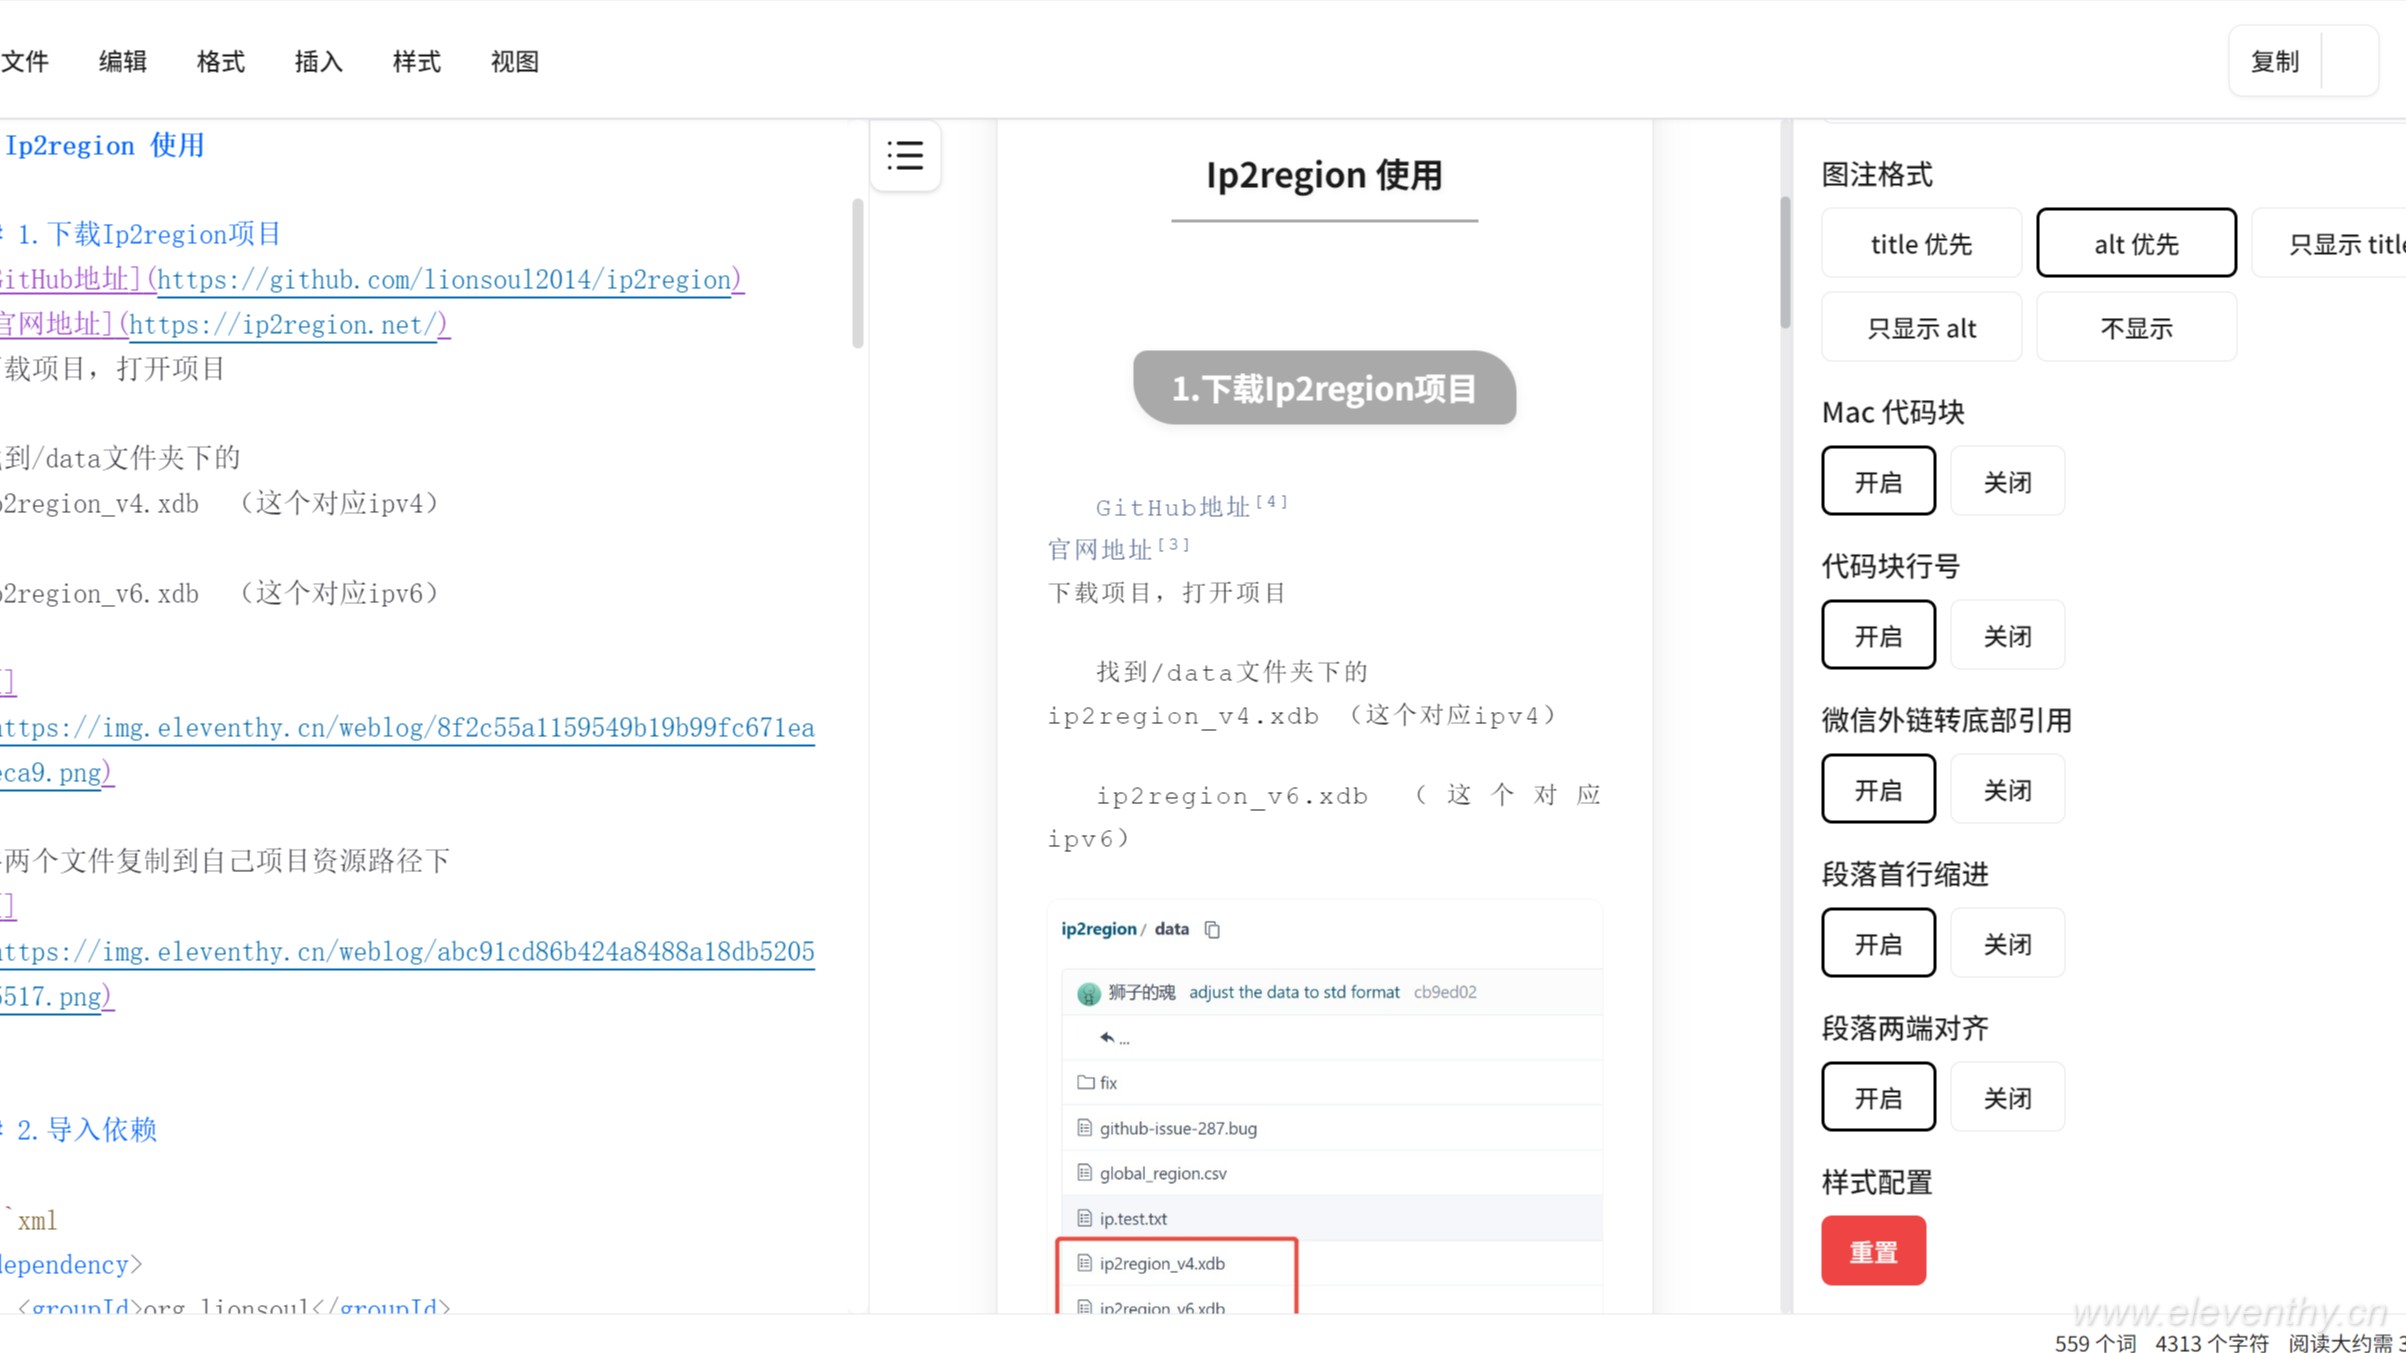
Task: Enable 段落首行缩进
Action: pyautogui.click(x=1878, y=943)
